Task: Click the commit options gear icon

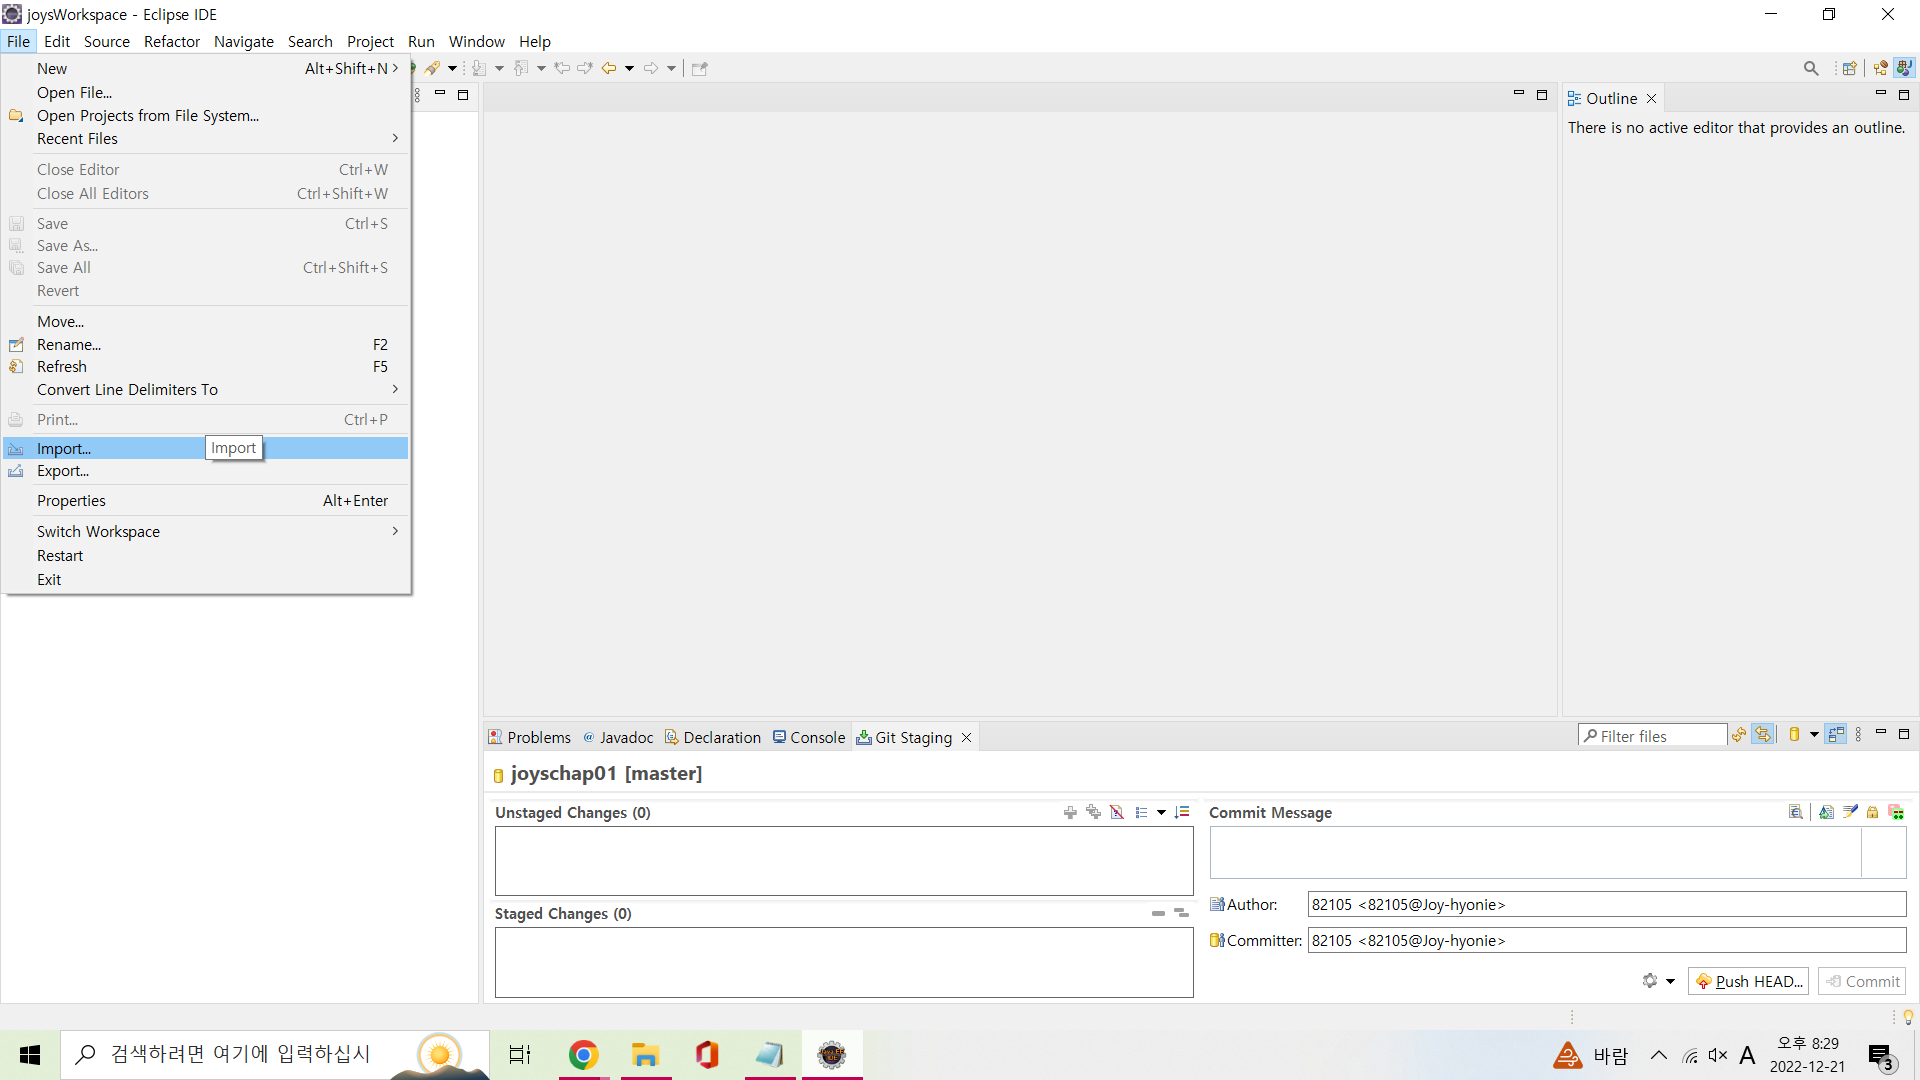Action: coord(1650,981)
